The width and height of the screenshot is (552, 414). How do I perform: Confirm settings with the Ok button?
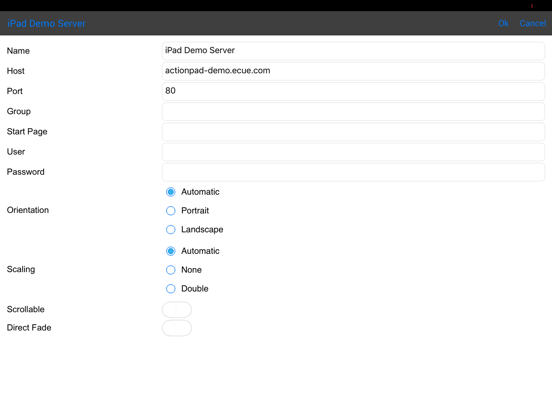pyautogui.click(x=503, y=23)
